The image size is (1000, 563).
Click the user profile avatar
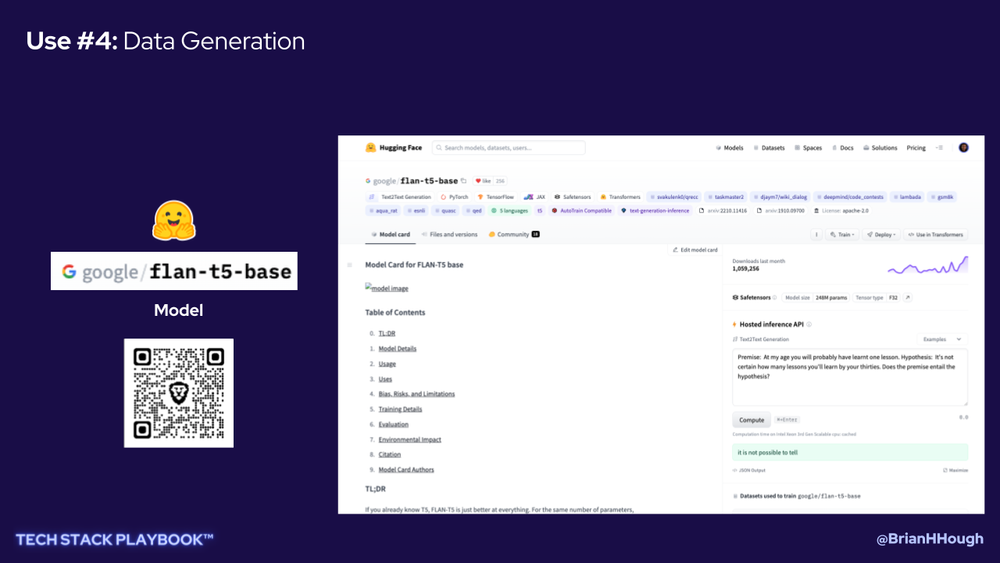(x=964, y=147)
